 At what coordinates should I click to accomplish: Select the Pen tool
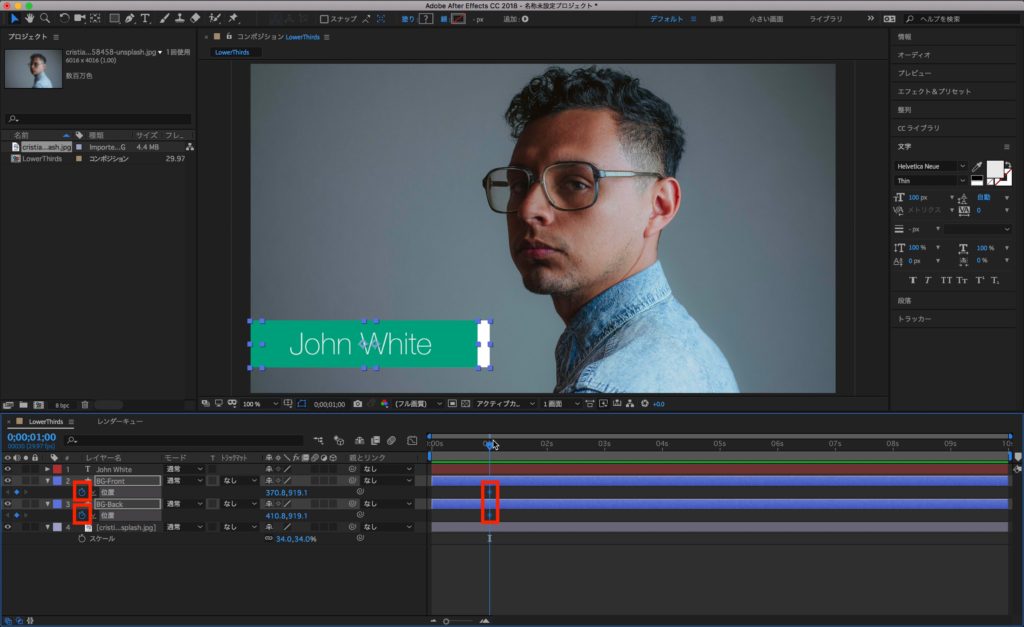click(130, 18)
